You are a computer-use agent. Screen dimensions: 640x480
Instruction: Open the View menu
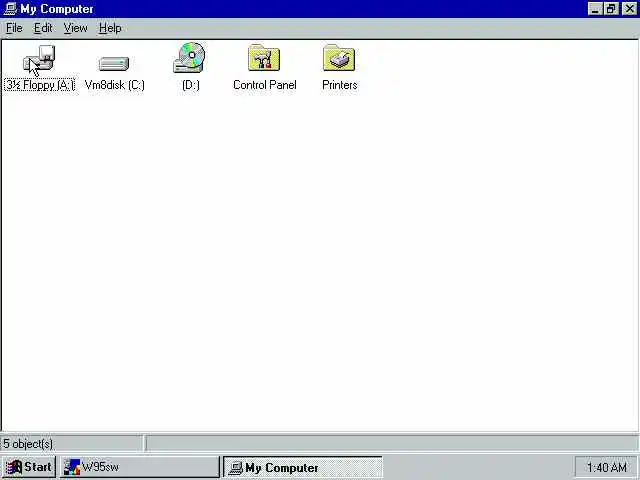point(76,28)
